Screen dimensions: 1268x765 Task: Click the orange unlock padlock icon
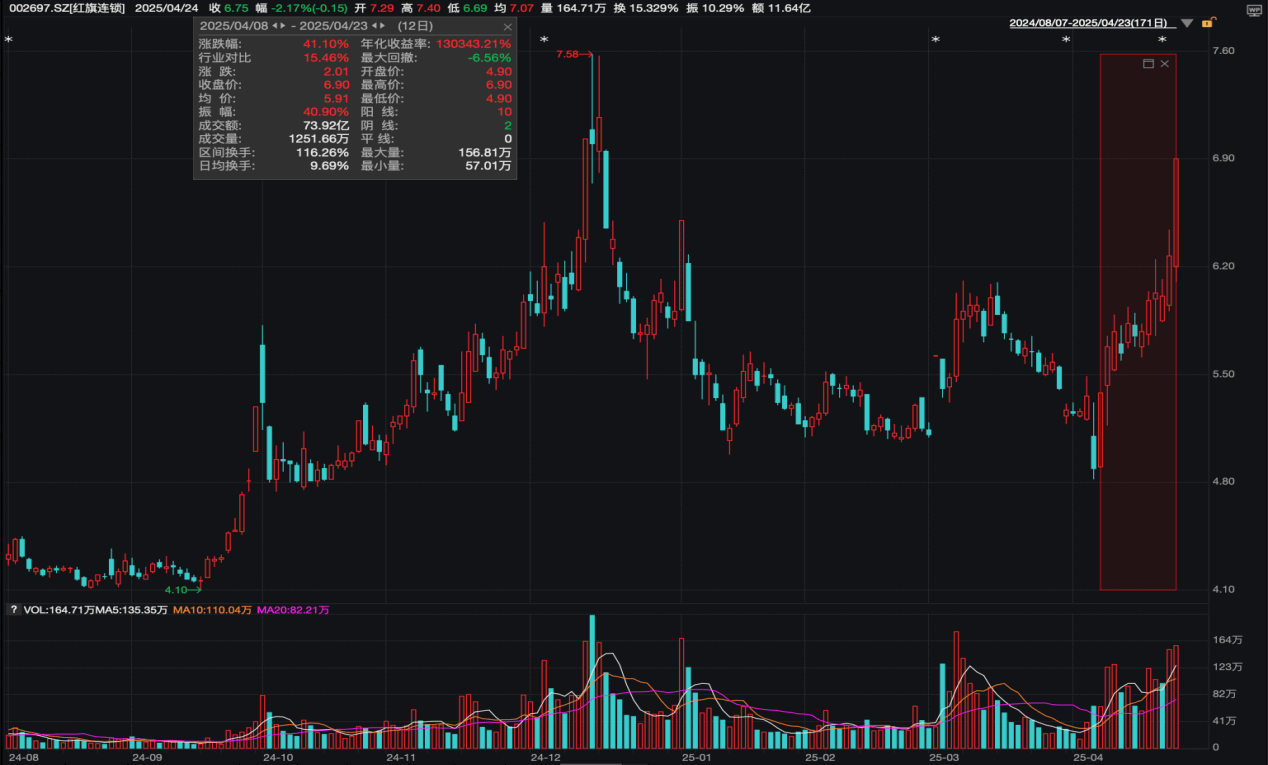pyautogui.click(x=1208, y=22)
